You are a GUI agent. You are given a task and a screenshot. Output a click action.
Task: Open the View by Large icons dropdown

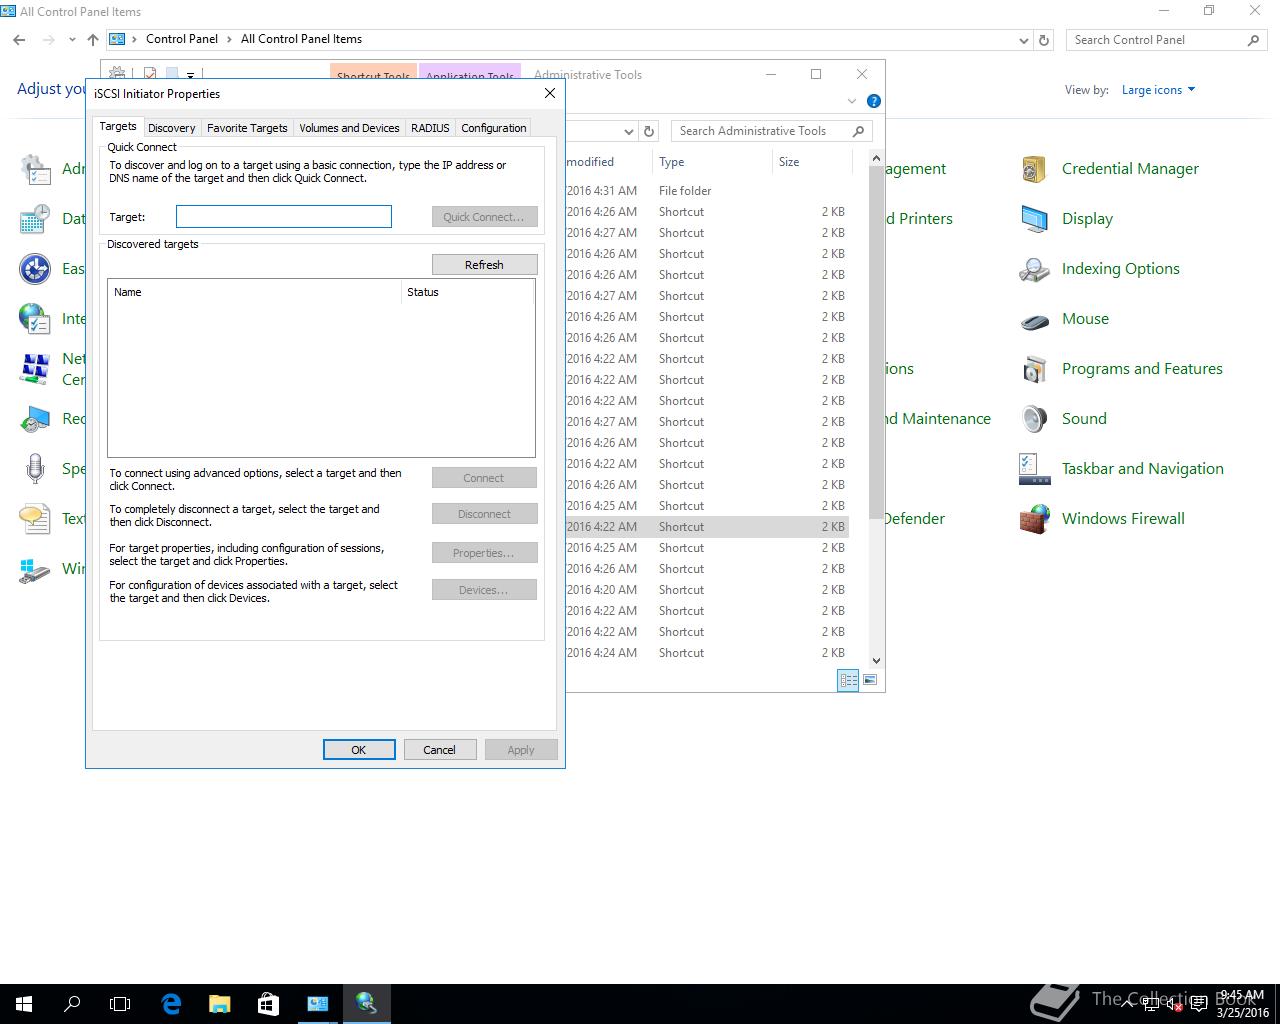[1158, 90]
